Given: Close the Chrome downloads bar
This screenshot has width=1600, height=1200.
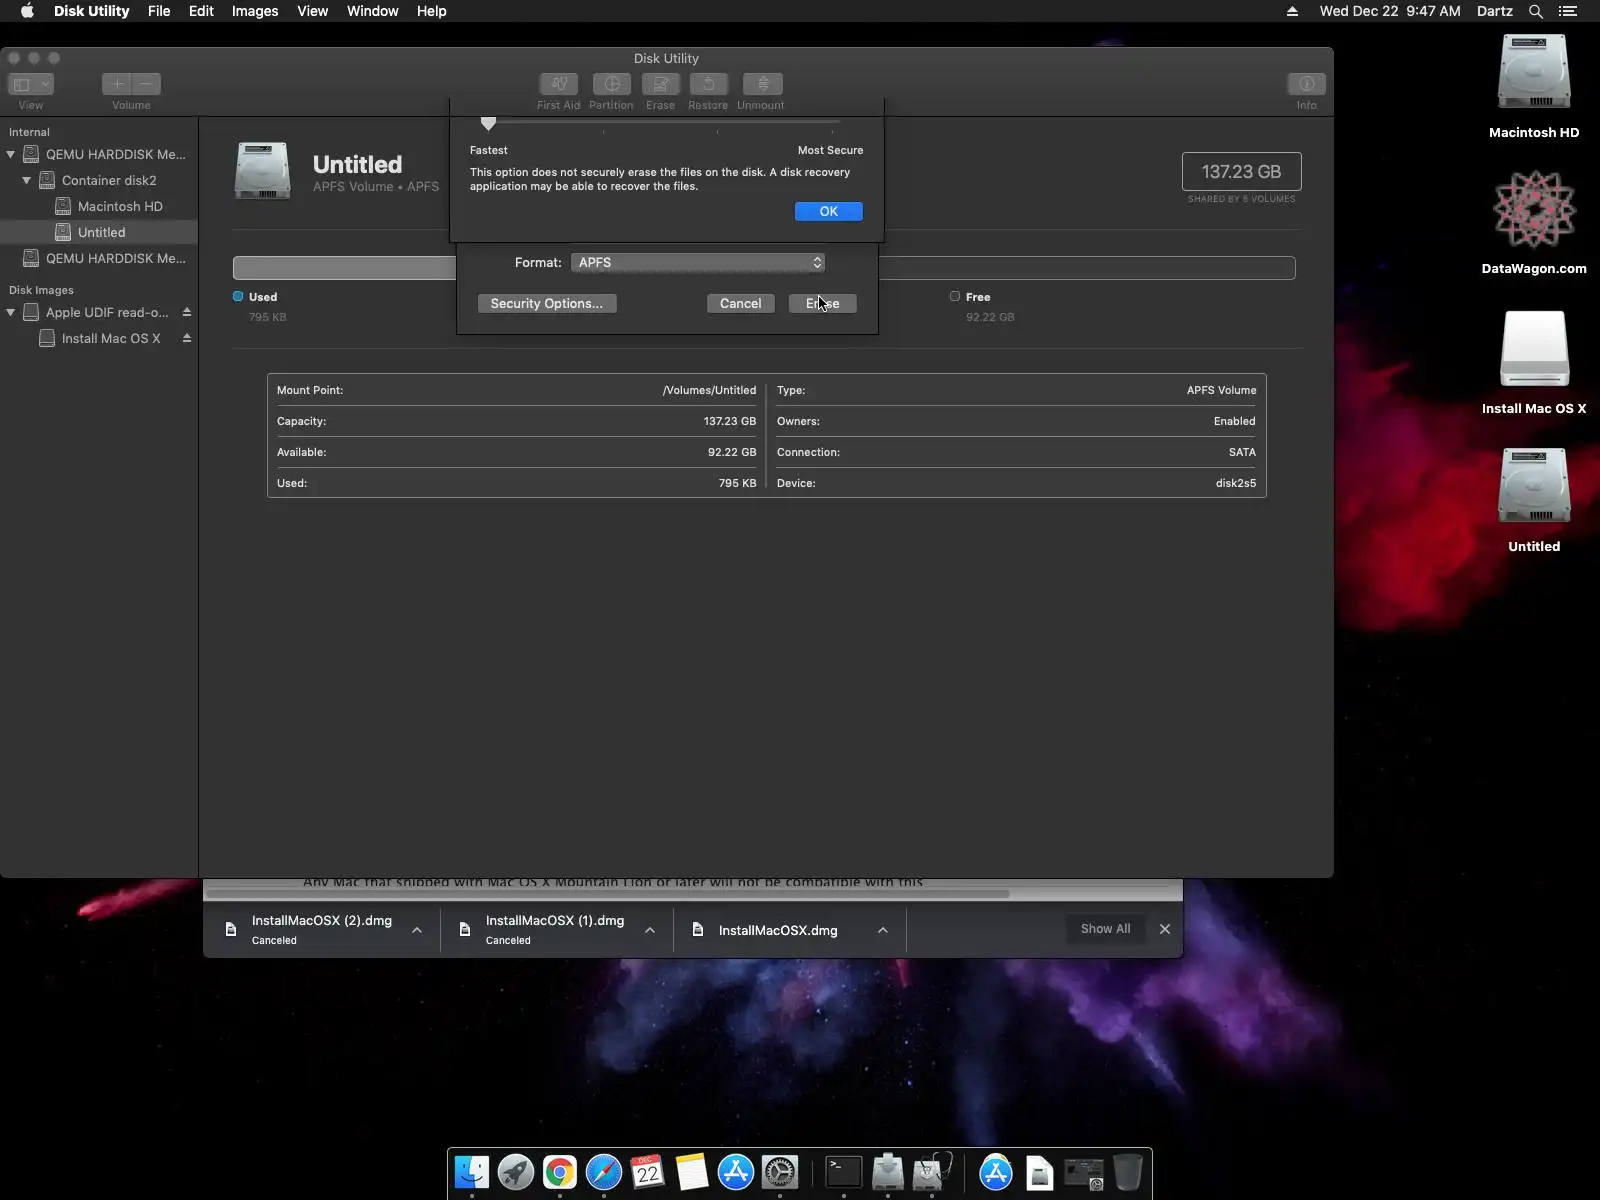Looking at the screenshot, I should point(1165,929).
